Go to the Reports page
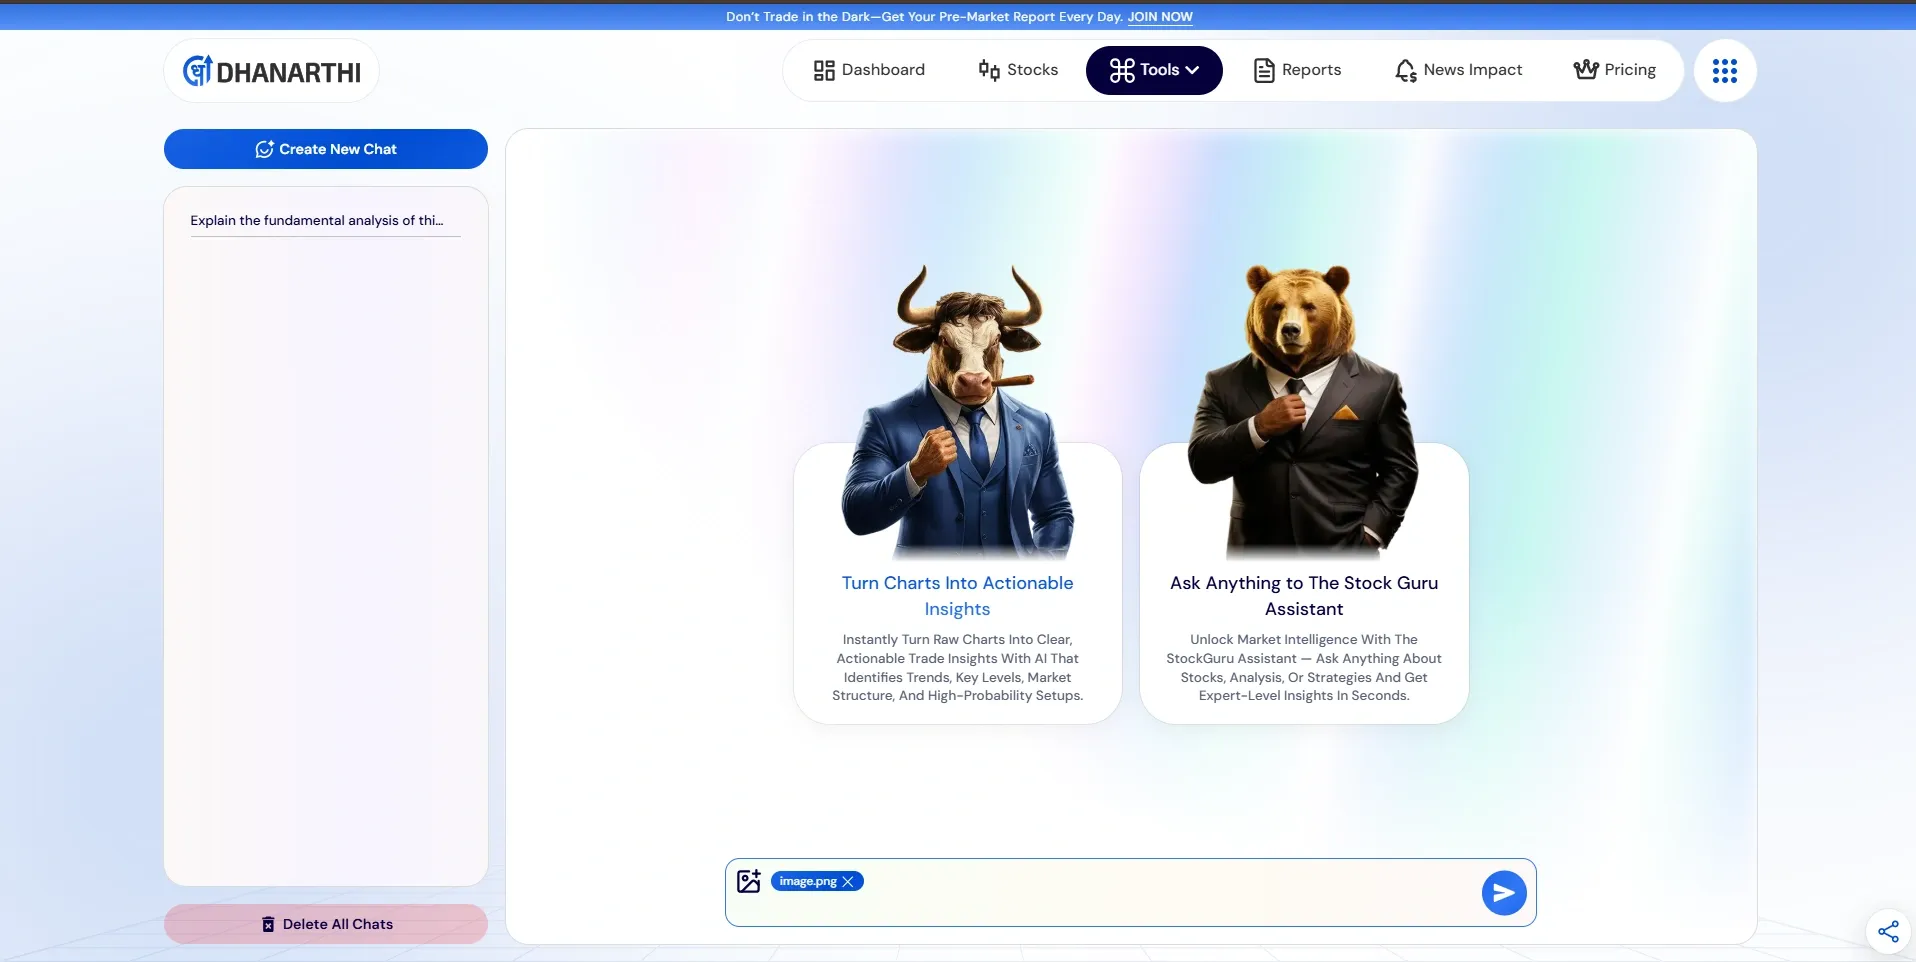The height and width of the screenshot is (962, 1916). coord(1297,70)
